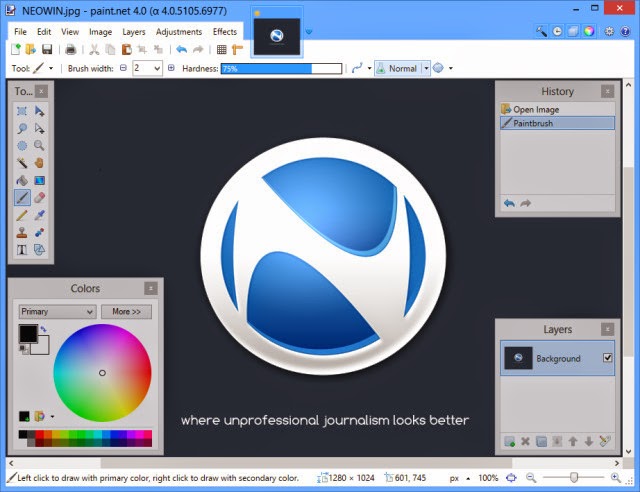
Task: Select the Eraser tool
Action: tap(39, 198)
